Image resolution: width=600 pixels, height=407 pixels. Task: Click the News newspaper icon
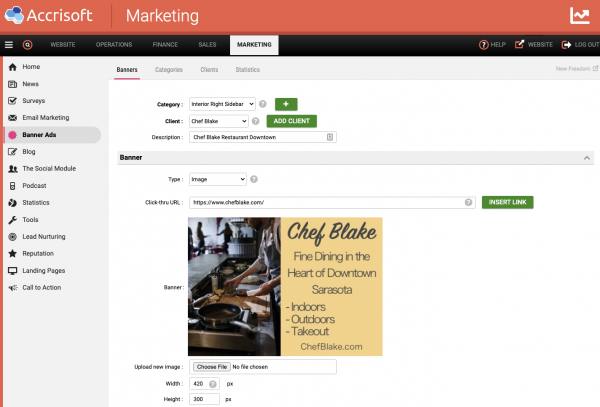tap(13, 84)
